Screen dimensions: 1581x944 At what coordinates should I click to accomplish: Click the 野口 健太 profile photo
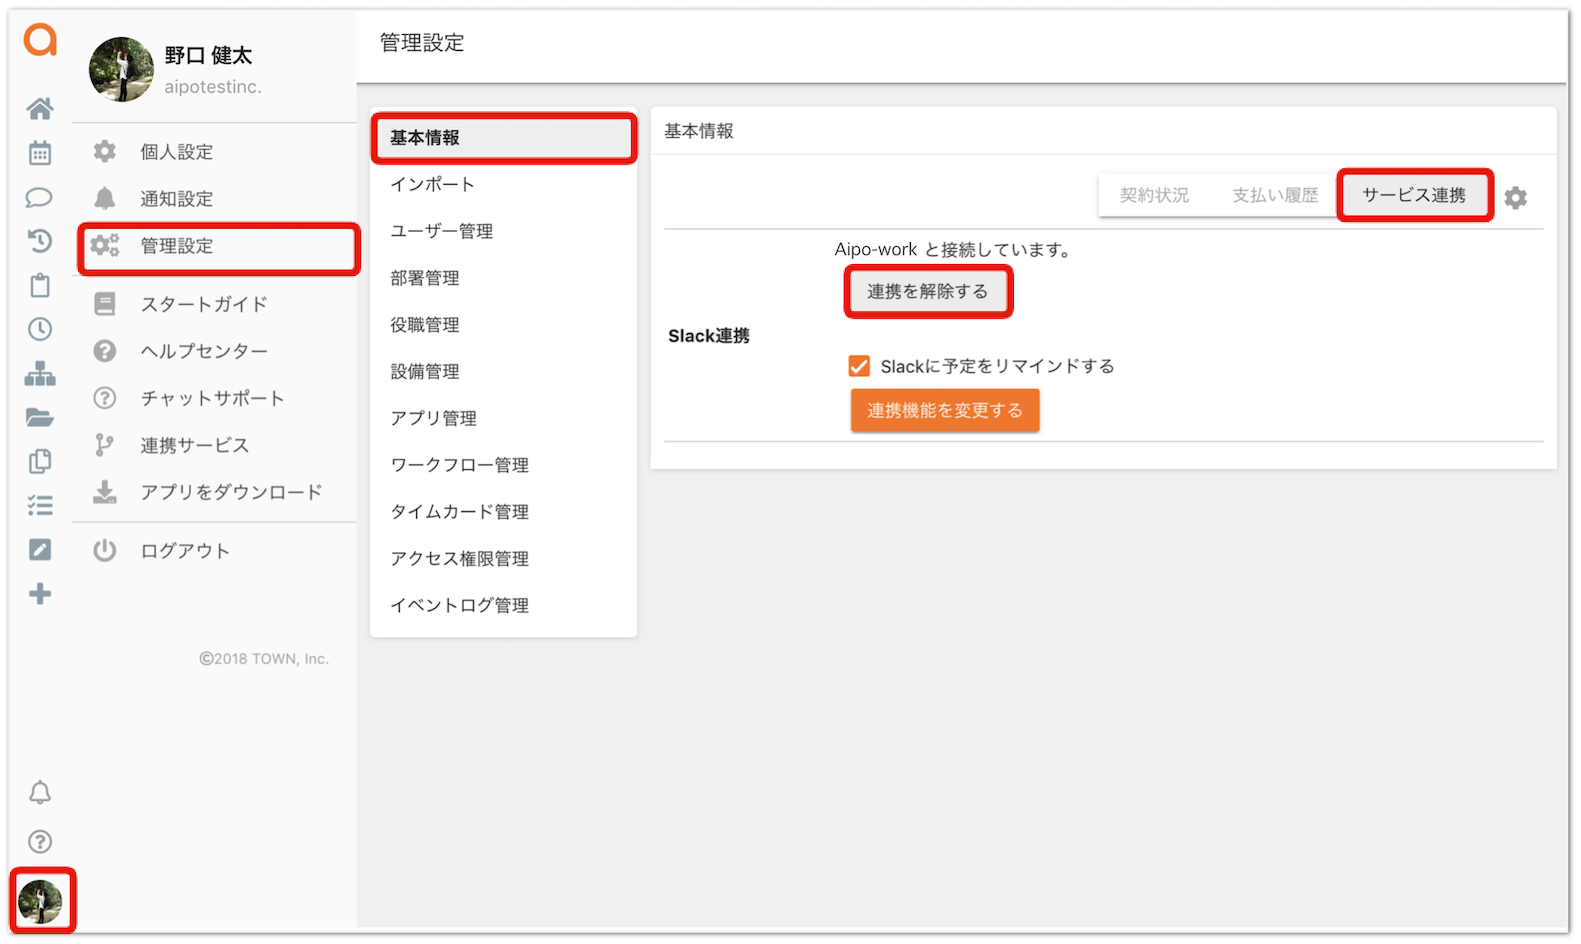point(121,70)
